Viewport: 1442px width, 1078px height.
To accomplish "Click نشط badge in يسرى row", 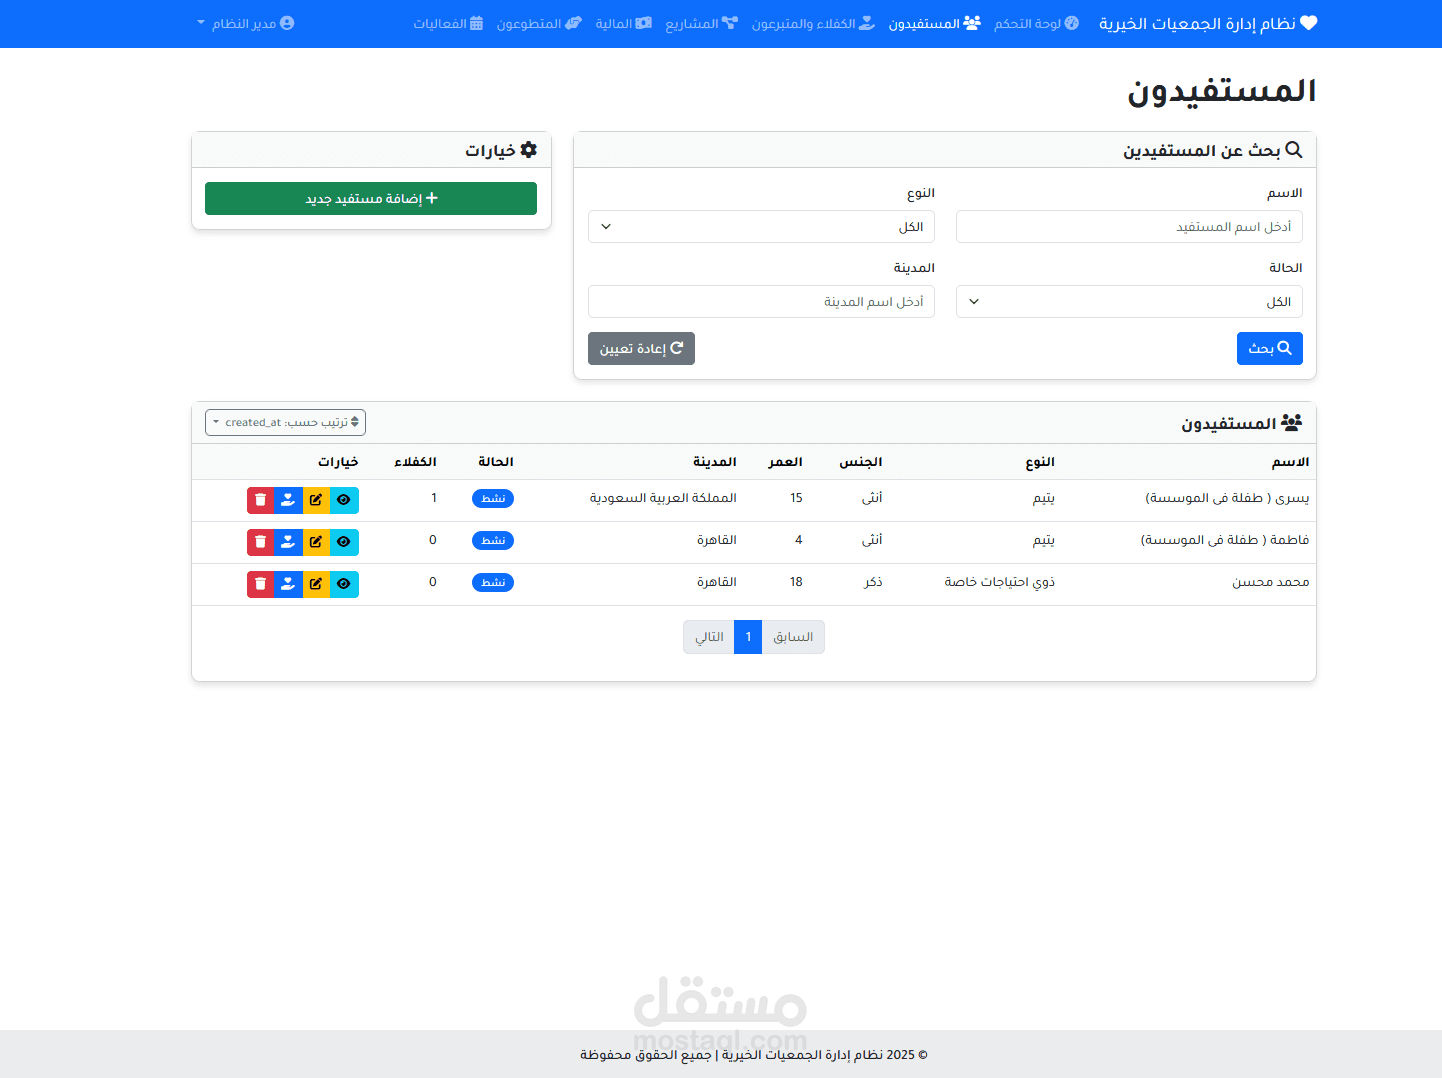I will (x=493, y=498).
